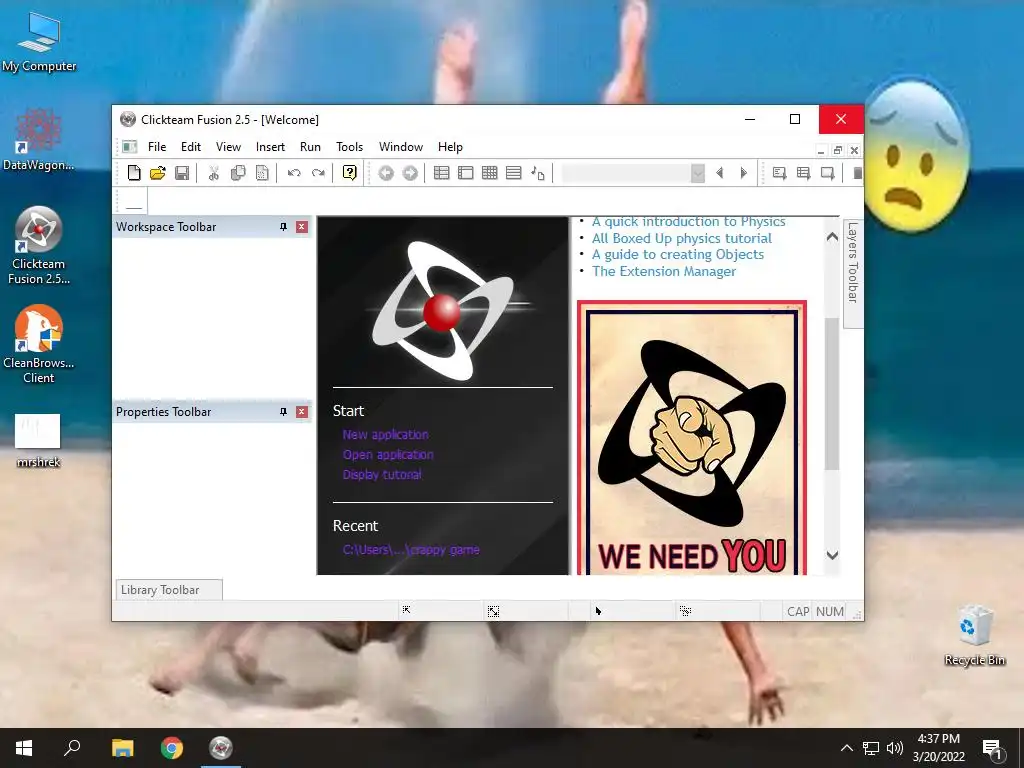This screenshot has height=768, width=1024.
Task: Open All Boxed Up physics tutorial link
Action: click(682, 238)
